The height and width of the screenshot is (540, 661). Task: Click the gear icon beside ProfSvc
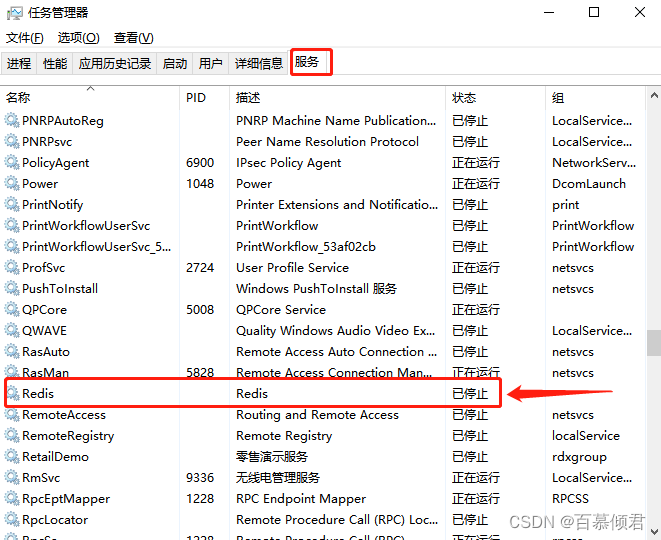(x=12, y=268)
